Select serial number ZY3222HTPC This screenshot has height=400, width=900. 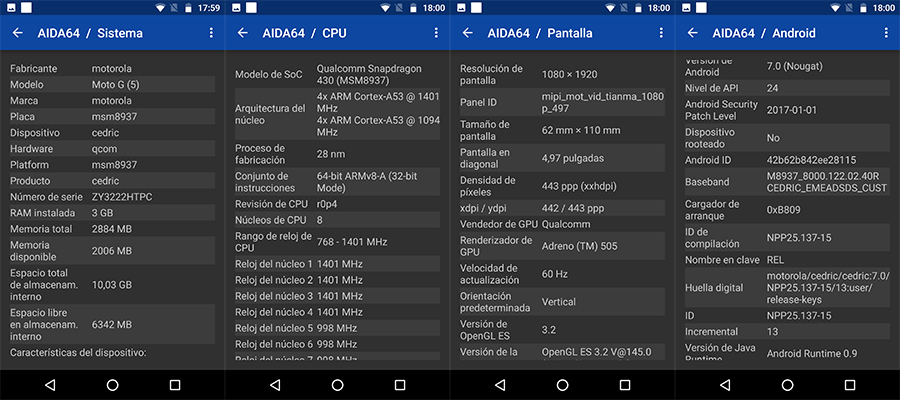pyautogui.click(x=122, y=197)
